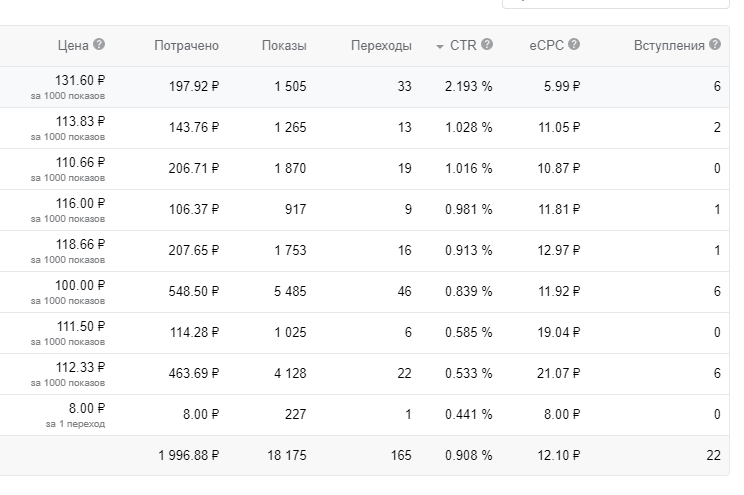
Task: Sort by the Цена column header
Action: click(x=73, y=46)
